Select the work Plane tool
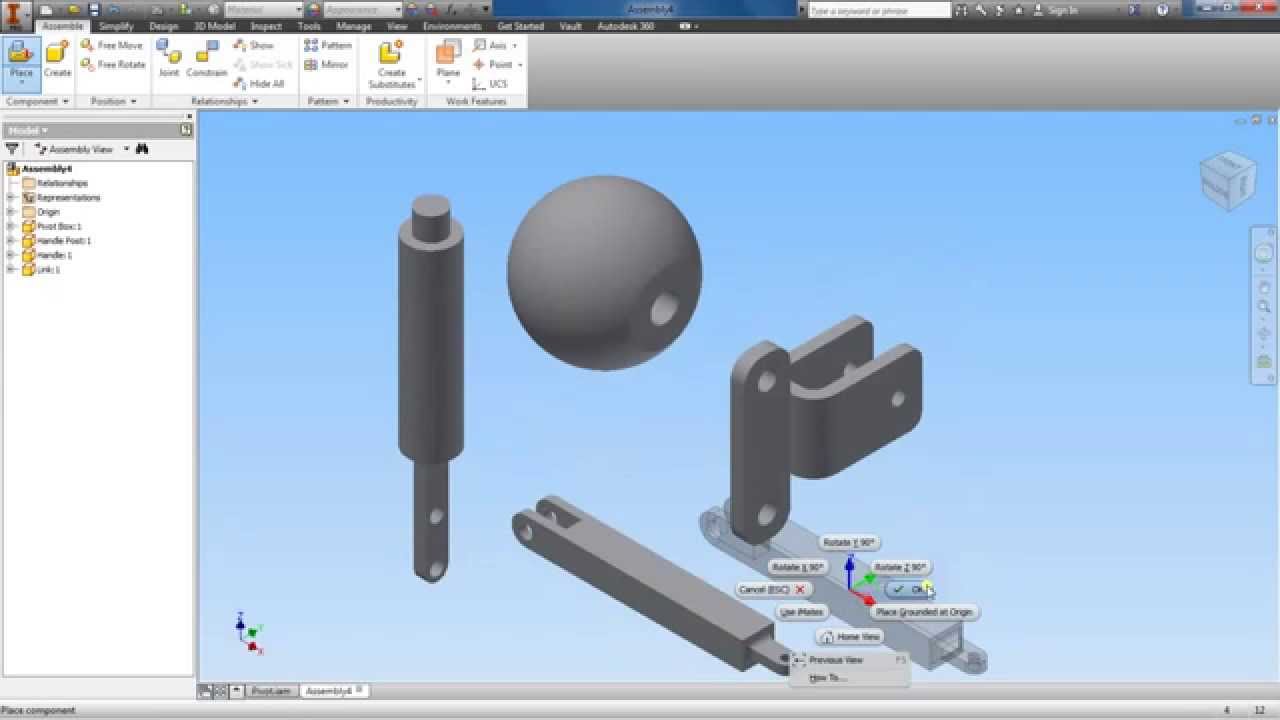This screenshot has height=720, width=1280. pos(448,62)
